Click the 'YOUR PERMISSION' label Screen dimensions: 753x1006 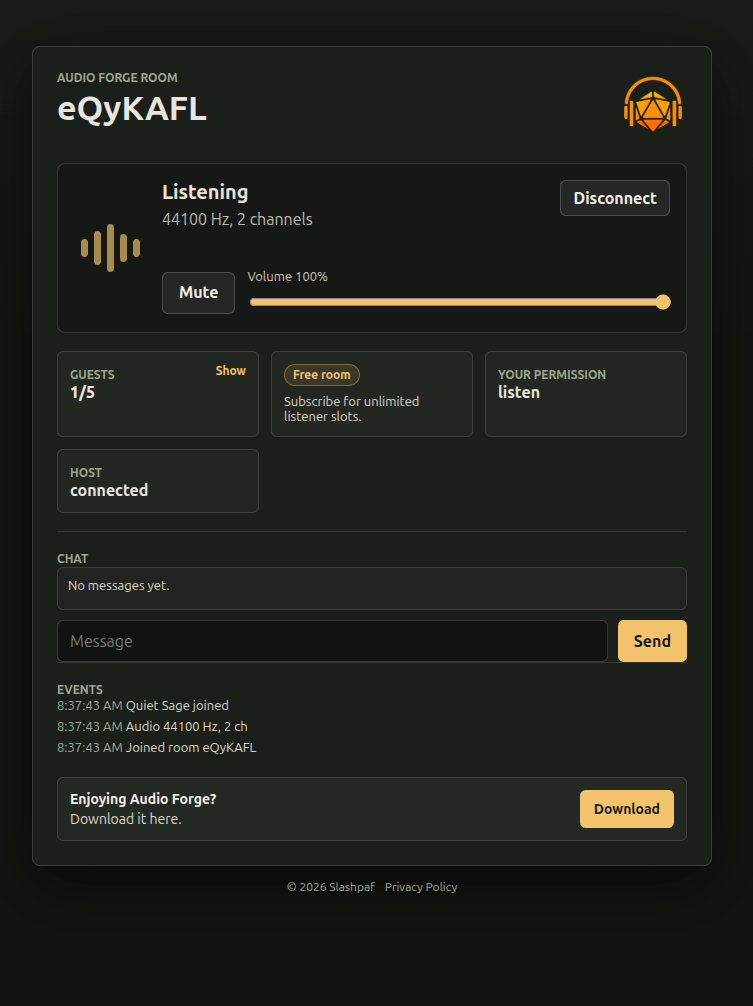[x=552, y=375]
